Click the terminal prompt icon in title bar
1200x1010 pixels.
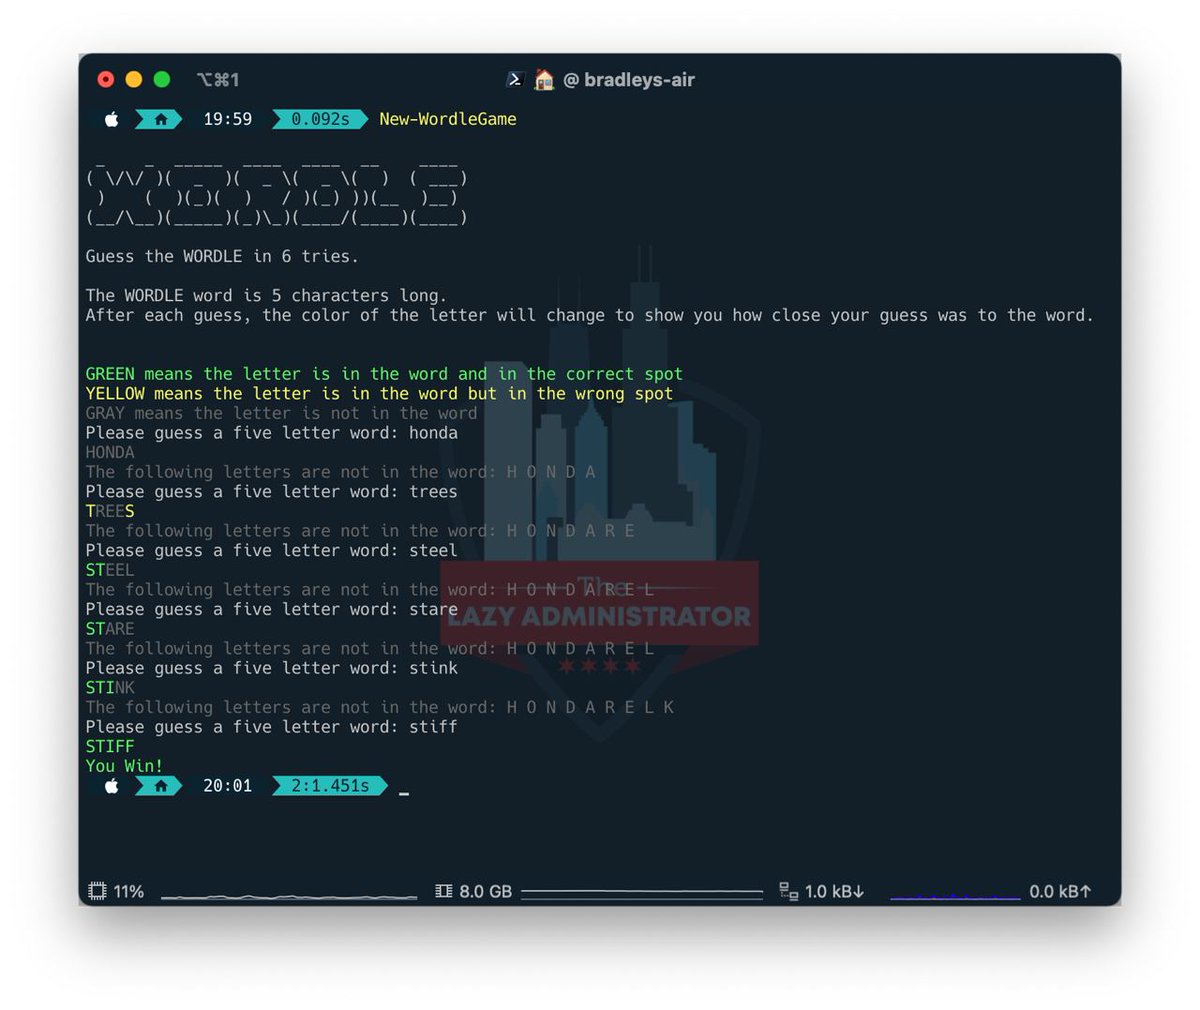pos(515,80)
